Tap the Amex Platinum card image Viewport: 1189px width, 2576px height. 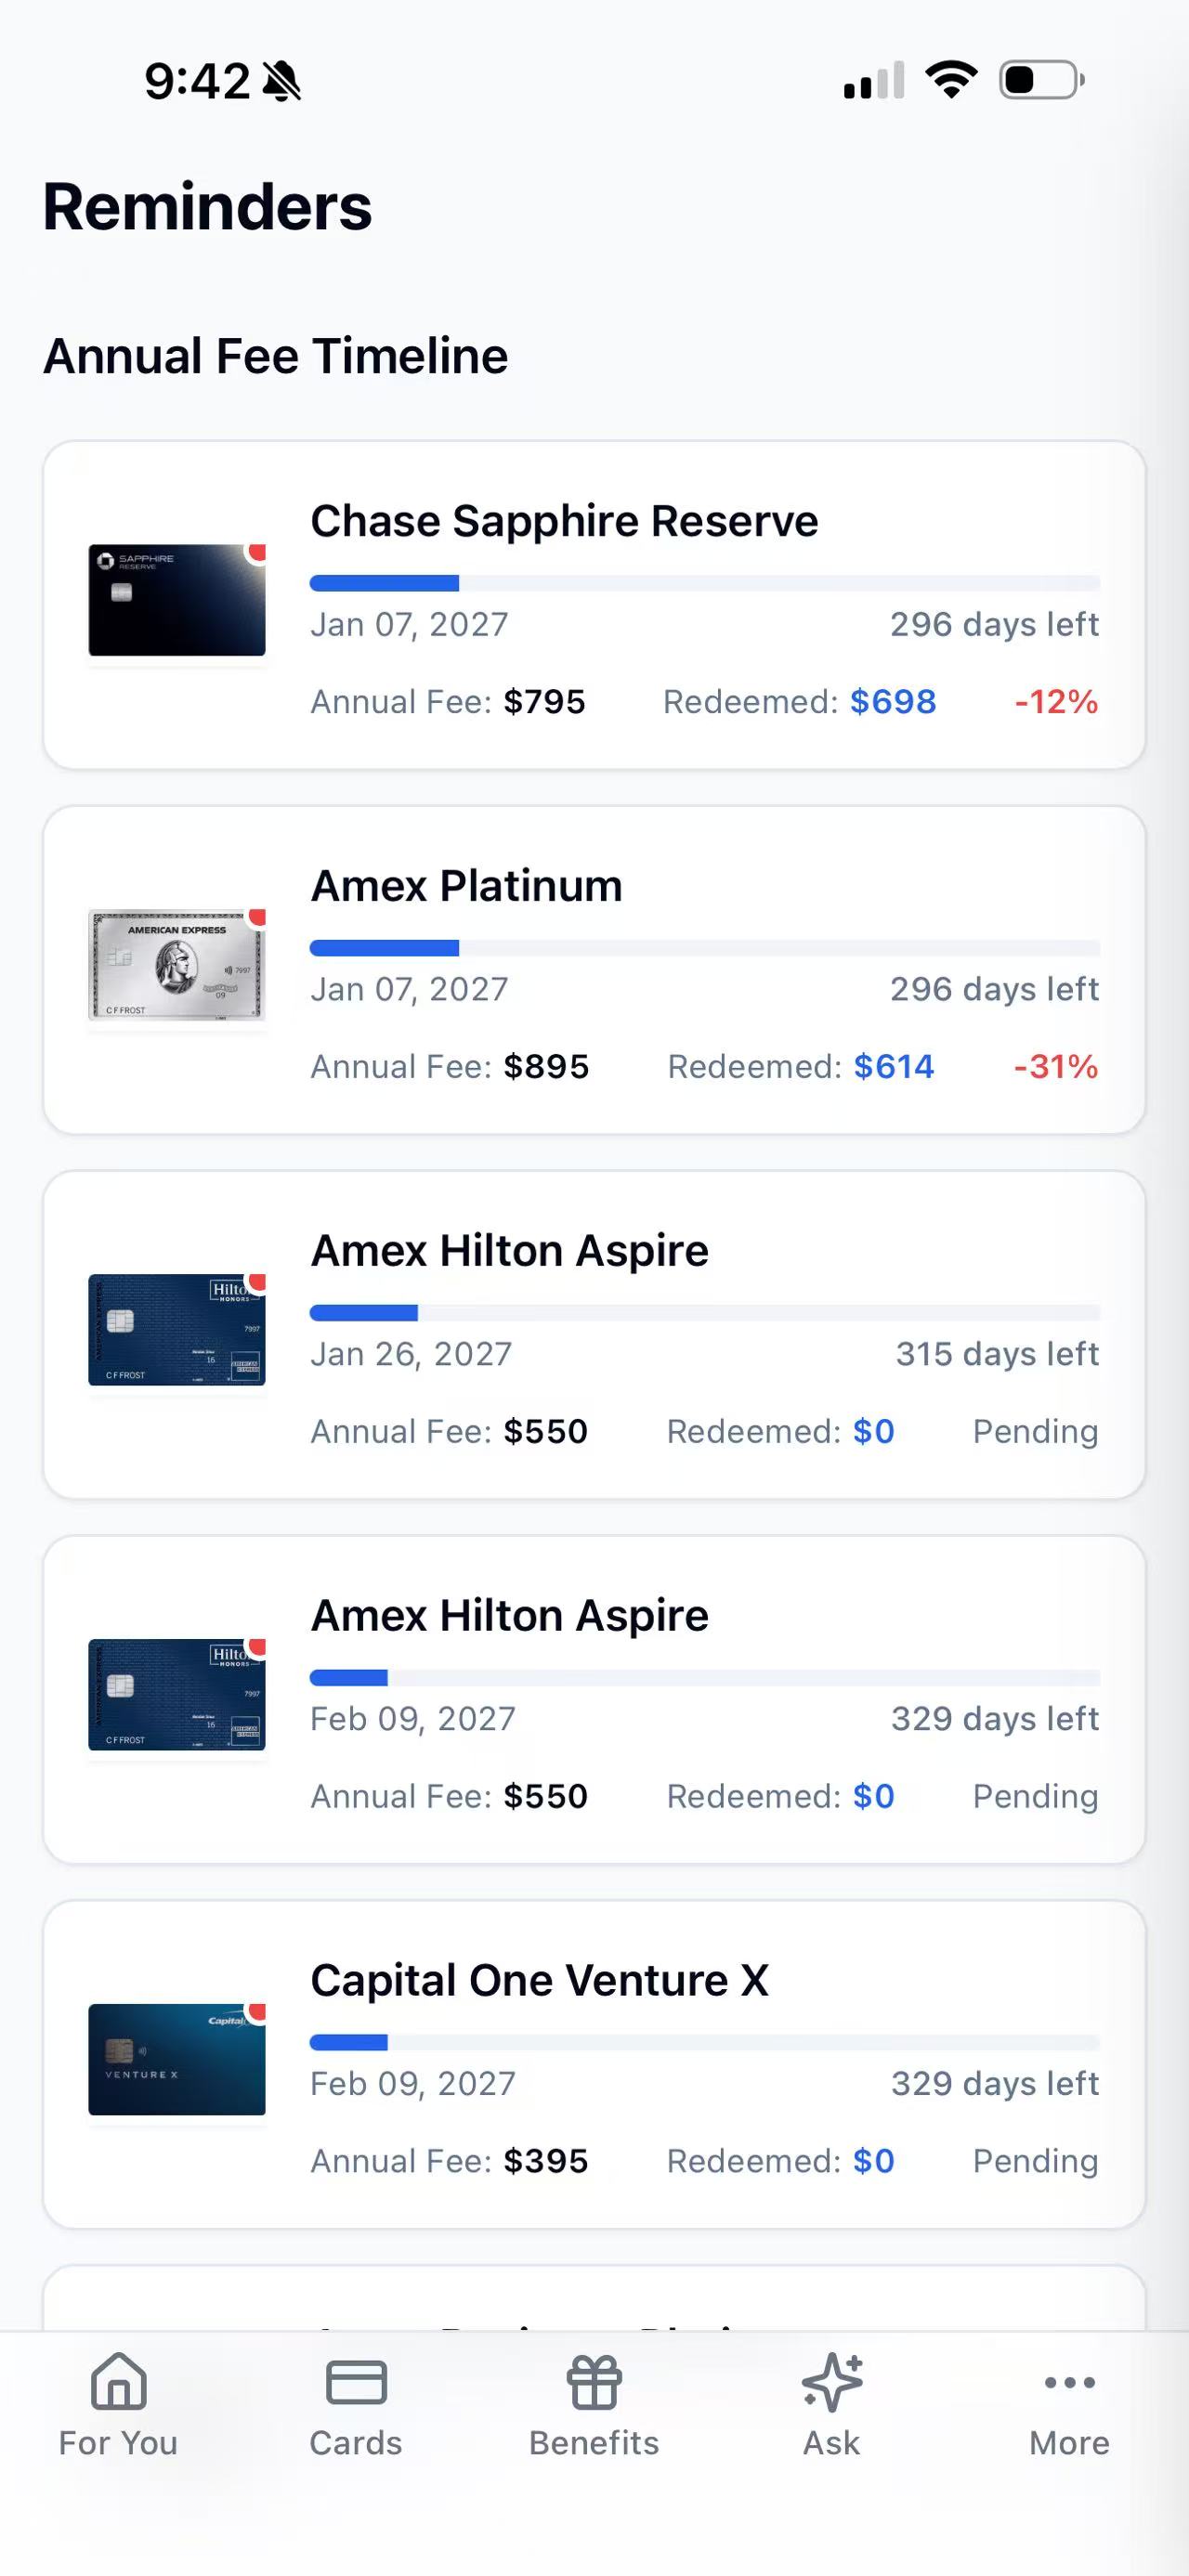[177, 965]
